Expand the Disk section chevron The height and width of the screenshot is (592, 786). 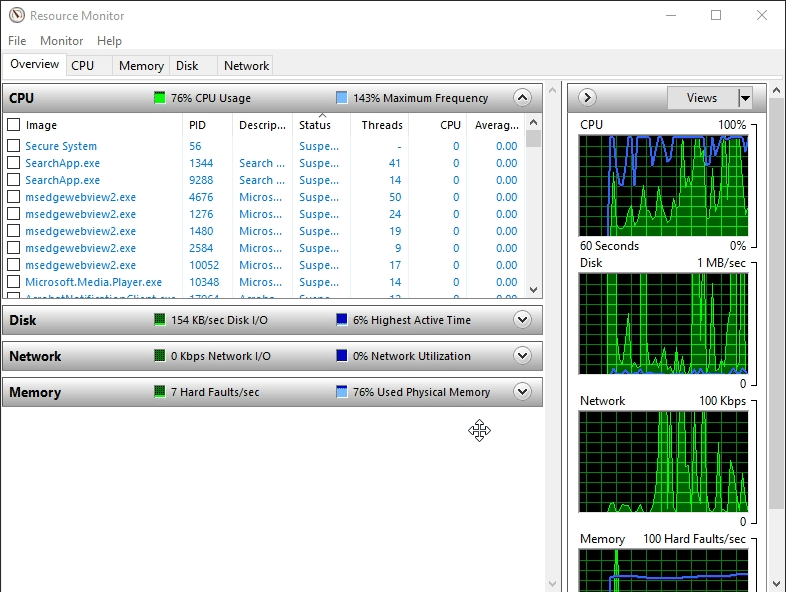click(x=522, y=319)
